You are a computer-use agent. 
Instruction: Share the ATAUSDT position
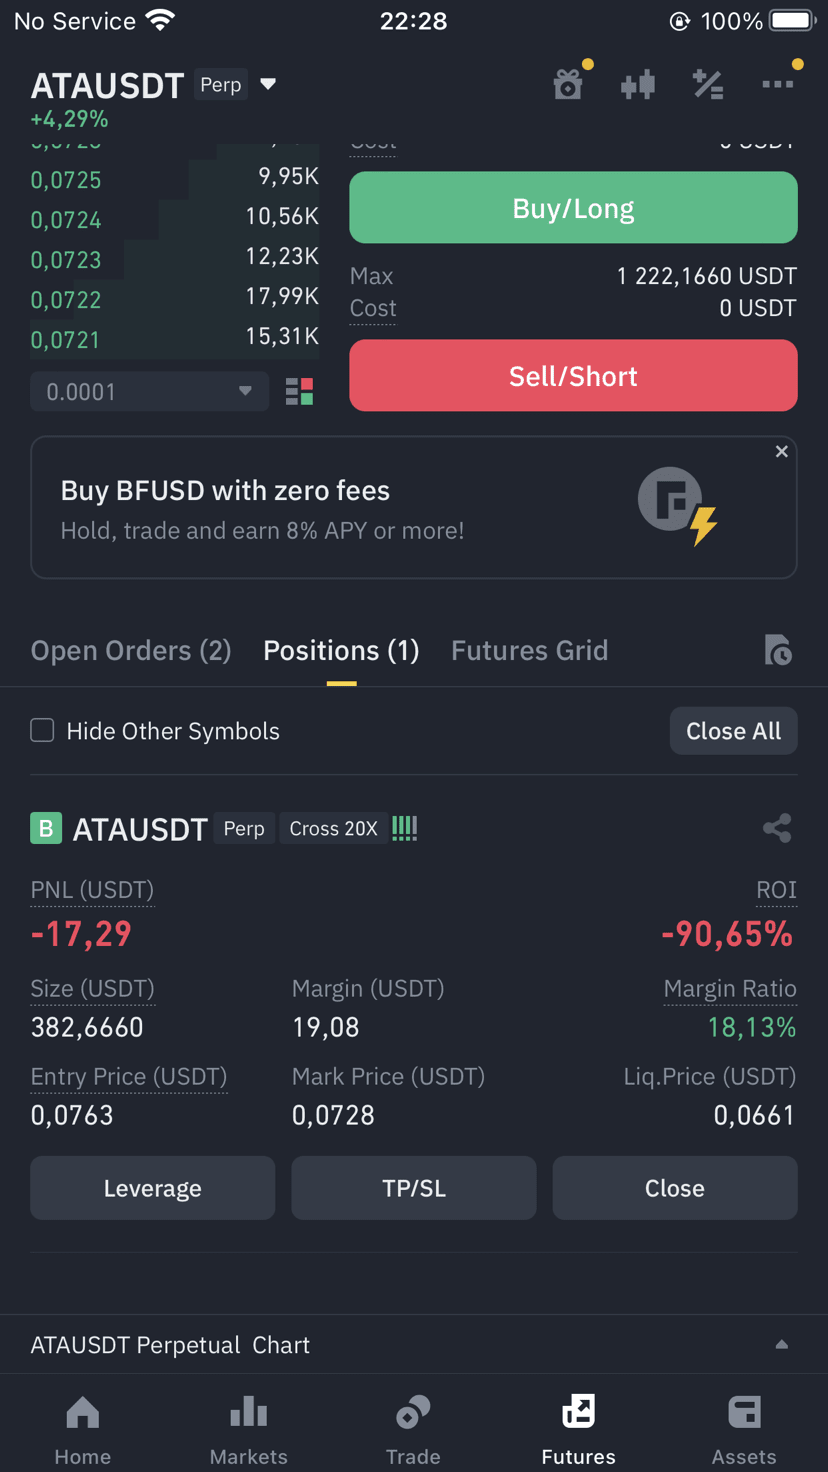click(x=777, y=828)
